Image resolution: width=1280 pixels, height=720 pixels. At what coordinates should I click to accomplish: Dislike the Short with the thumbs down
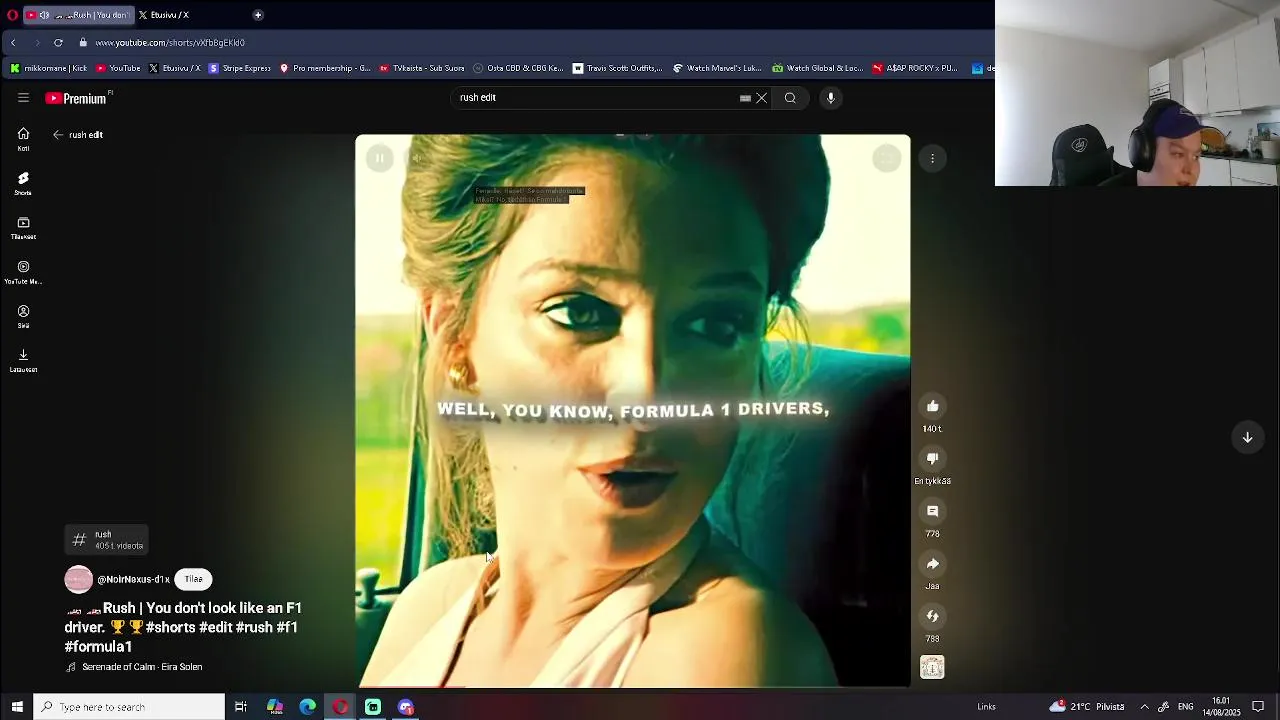pos(932,458)
